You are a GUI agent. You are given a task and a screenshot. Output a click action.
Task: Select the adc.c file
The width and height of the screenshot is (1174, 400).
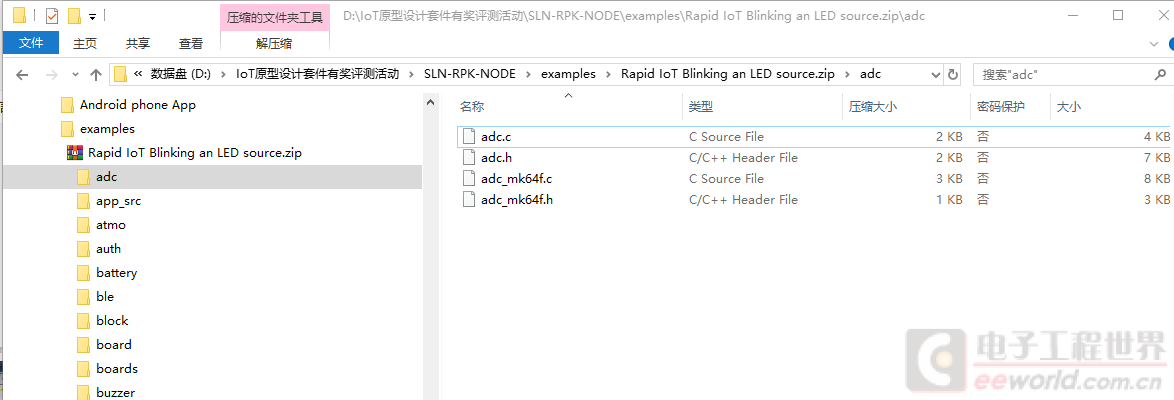(x=496, y=137)
